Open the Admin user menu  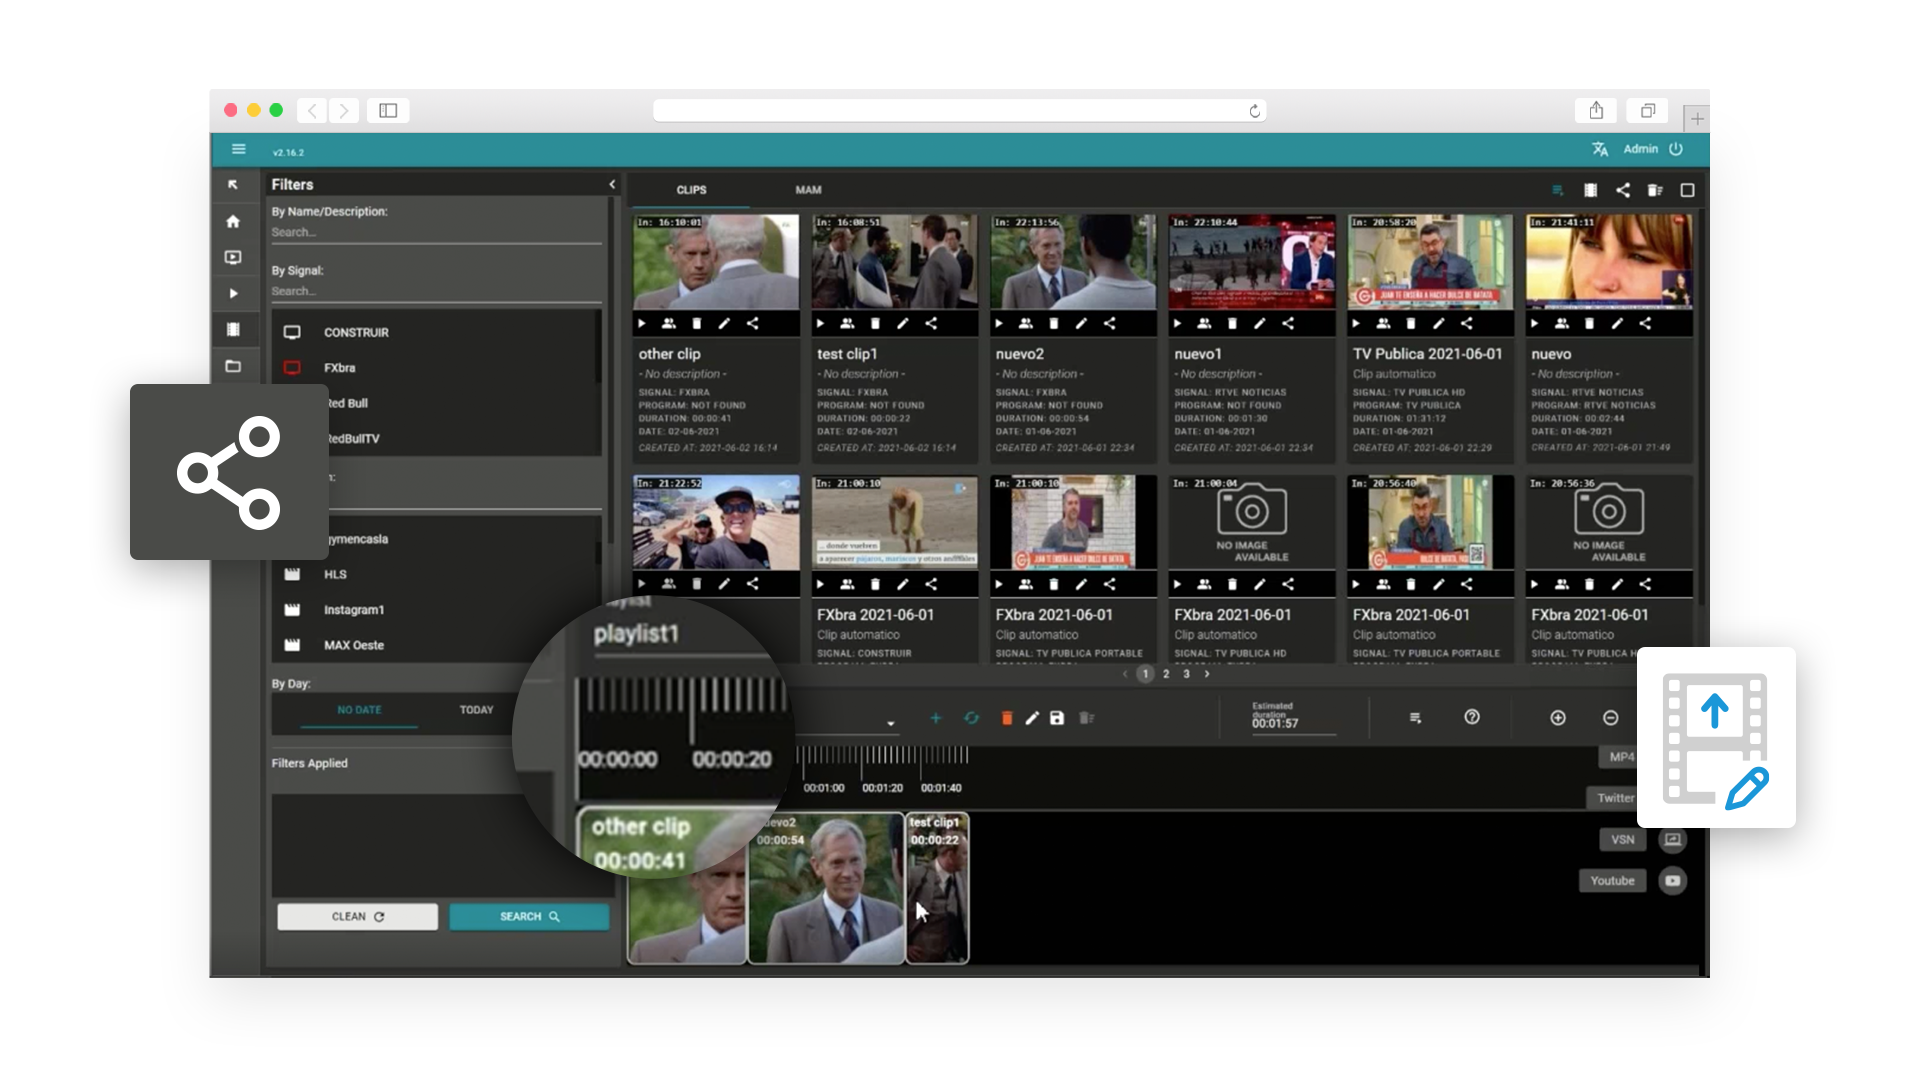click(1641, 149)
